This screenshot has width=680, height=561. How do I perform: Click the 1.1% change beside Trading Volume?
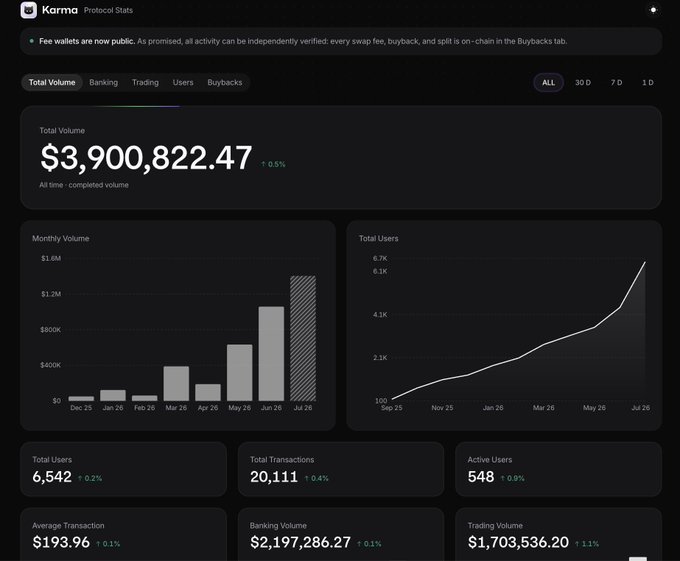click(587, 544)
